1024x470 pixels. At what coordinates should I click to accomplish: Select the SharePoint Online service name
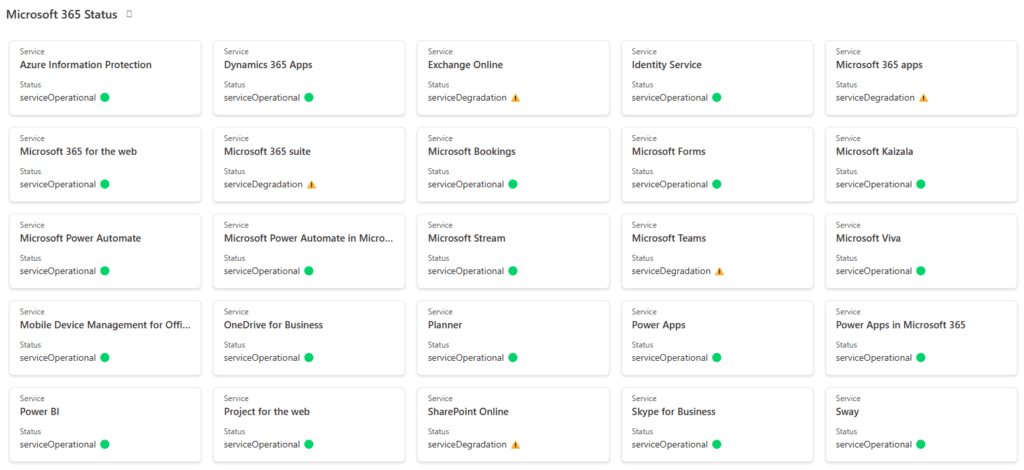[x=468, y=412]
